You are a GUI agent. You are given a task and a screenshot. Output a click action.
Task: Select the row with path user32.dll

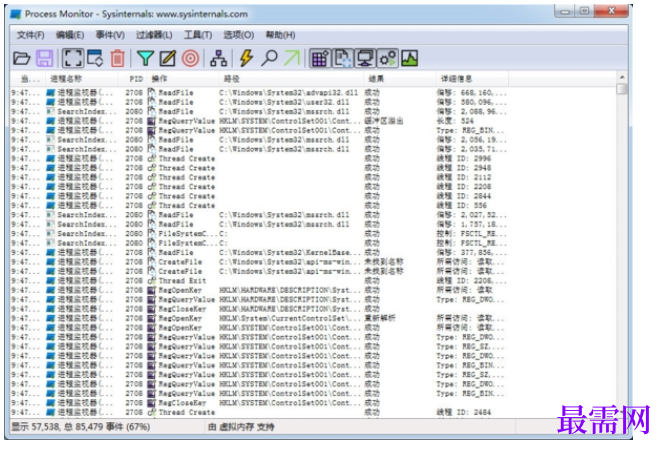(259, 102)
